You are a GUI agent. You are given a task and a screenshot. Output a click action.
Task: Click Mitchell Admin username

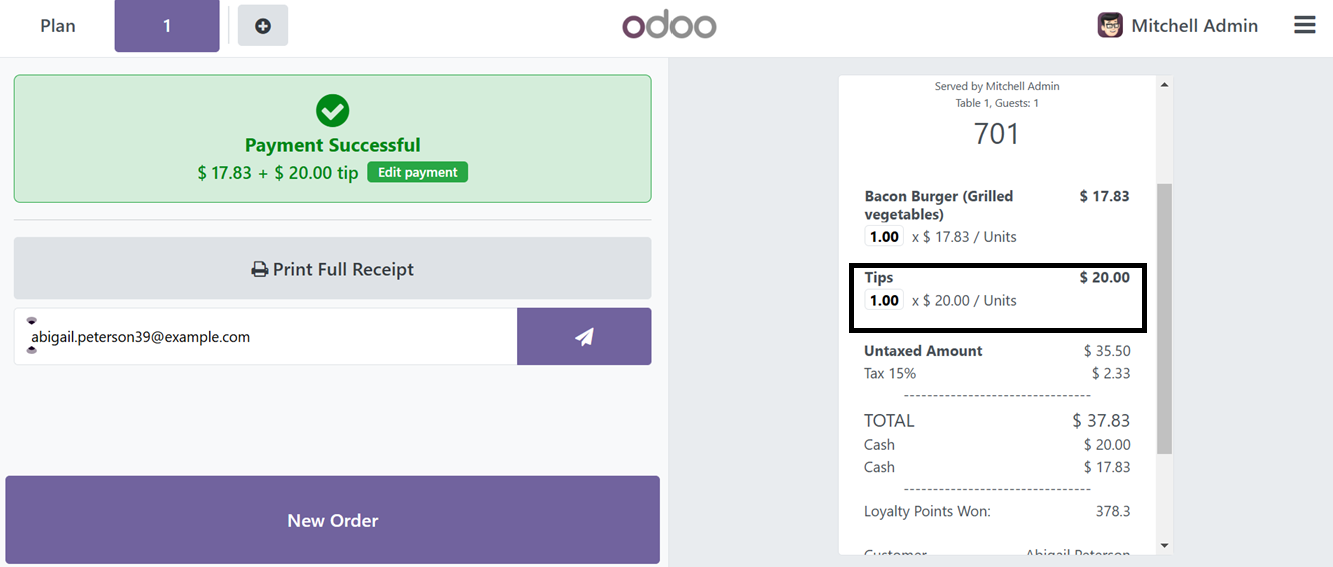pyautogui.click(x=1194, y=26)
